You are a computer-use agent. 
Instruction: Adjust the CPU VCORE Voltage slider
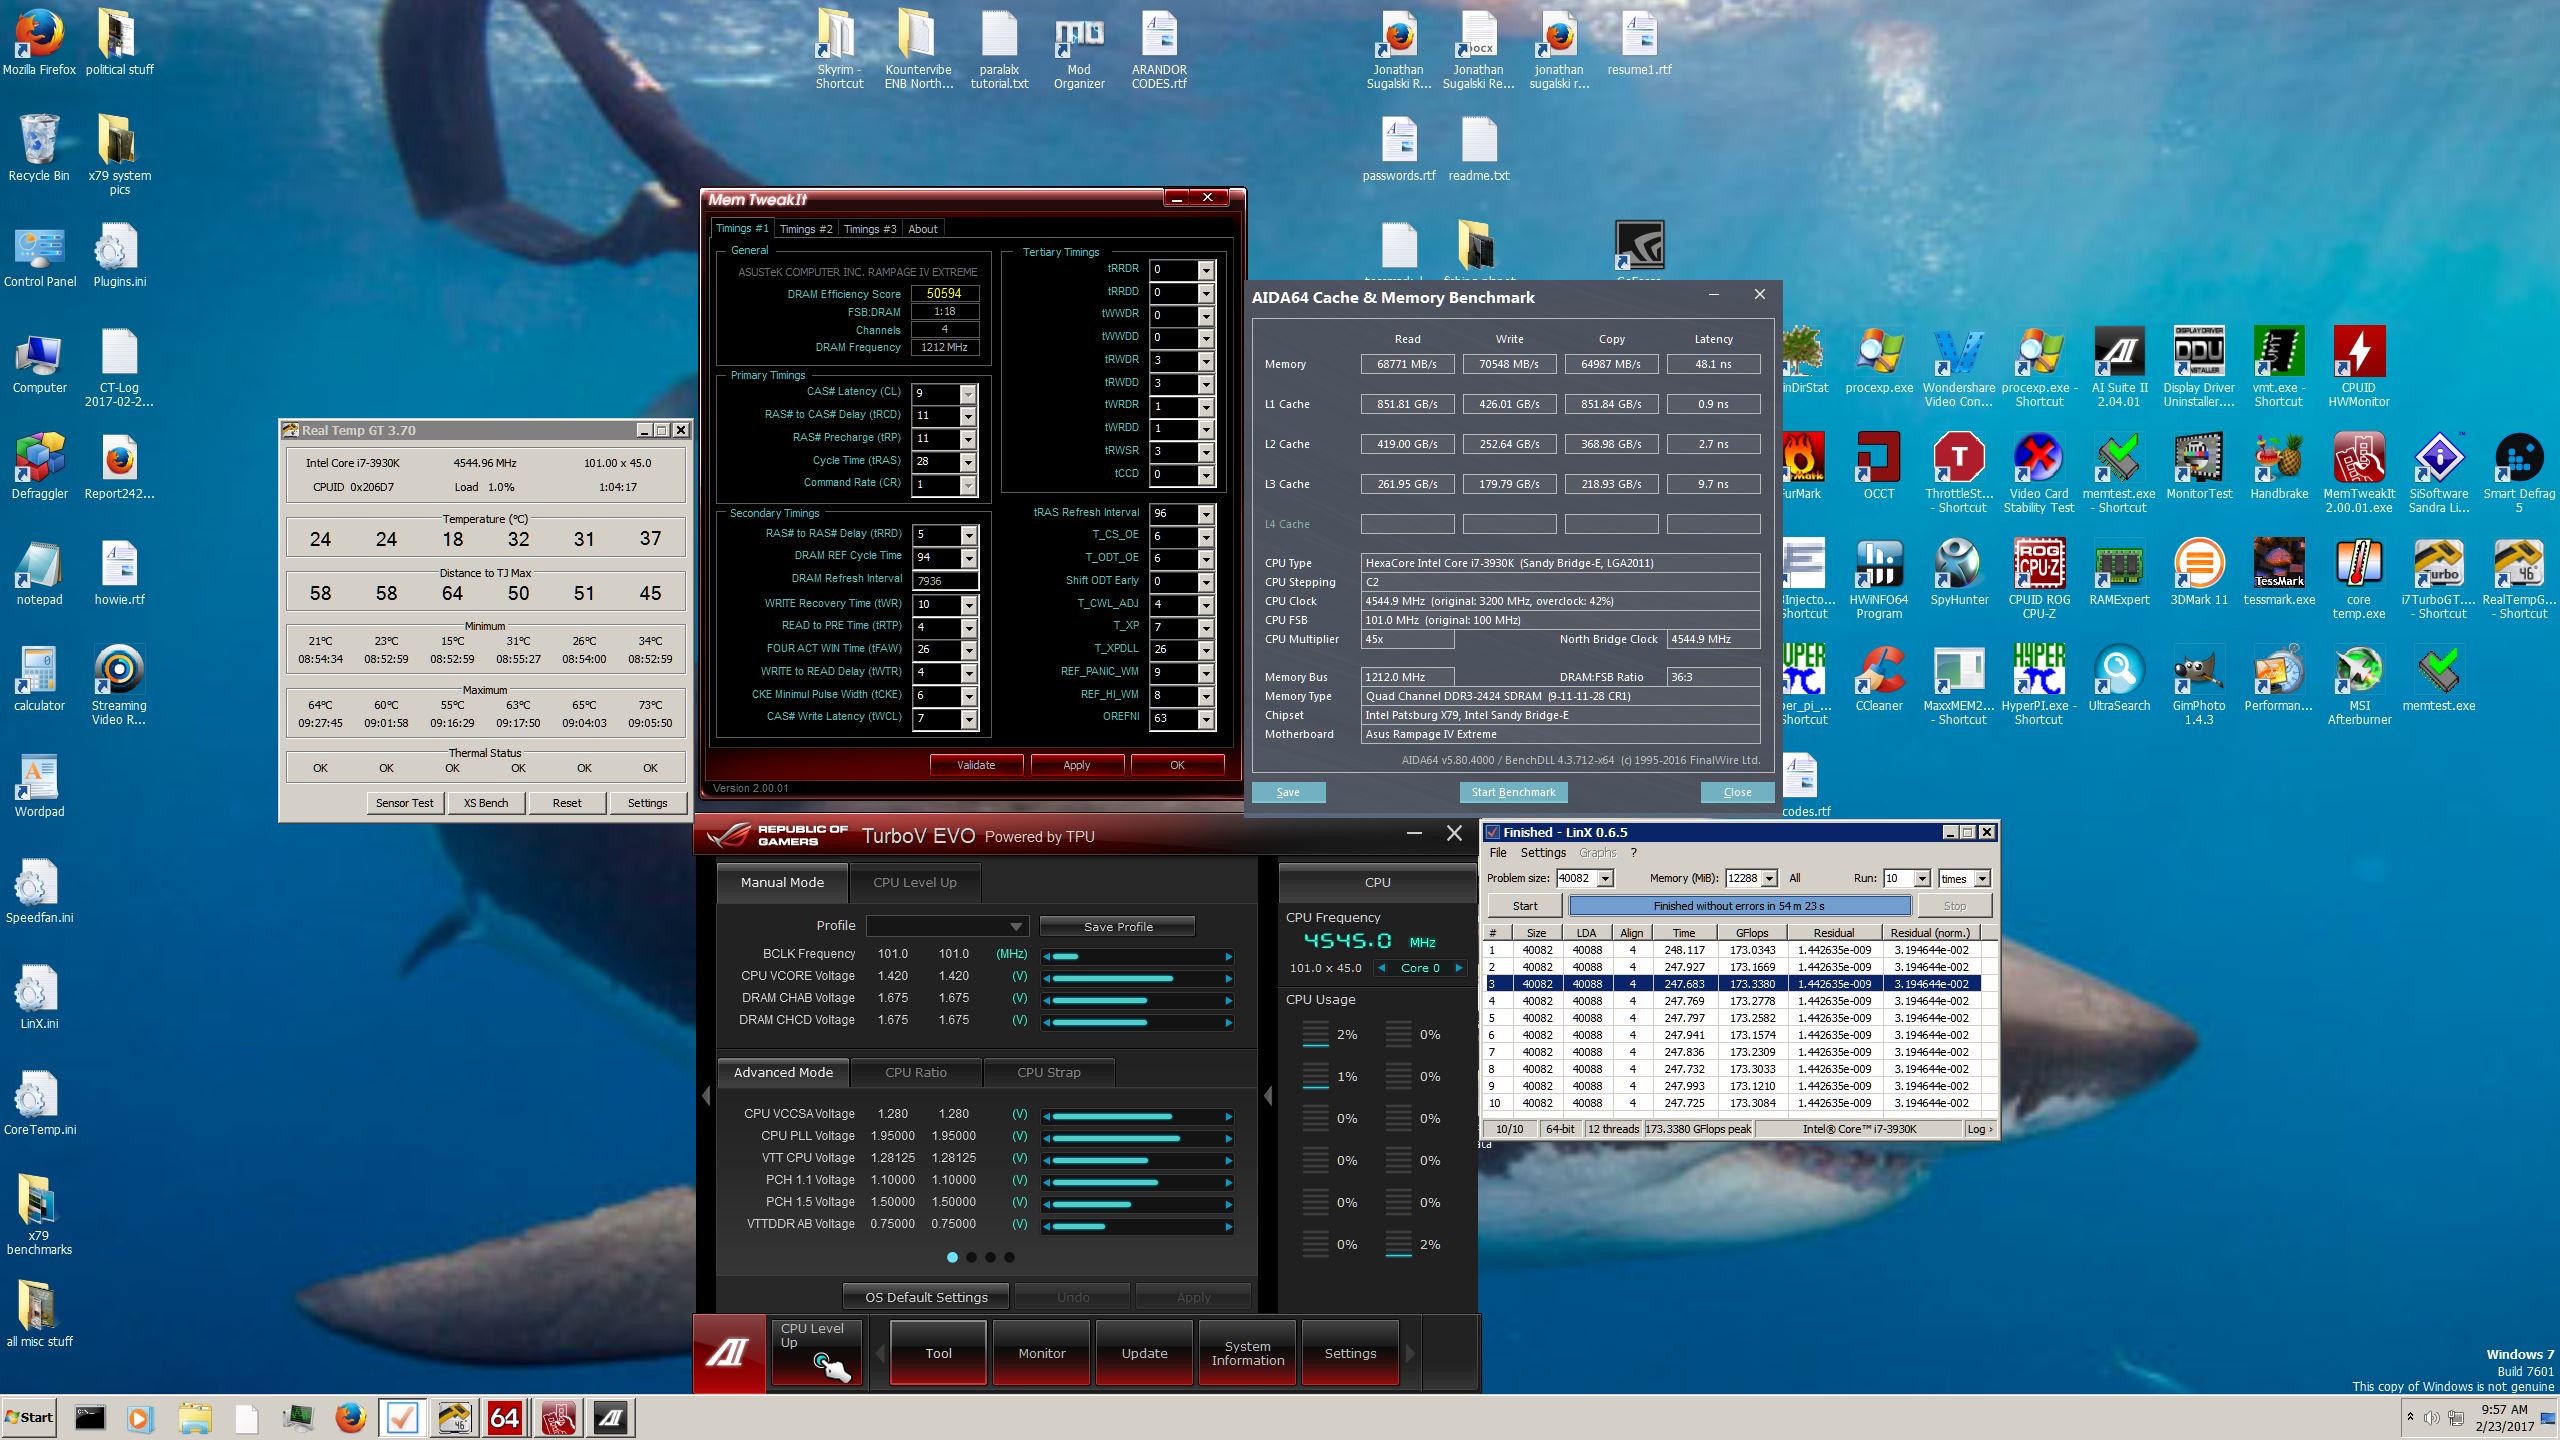tap(1137, 979)
